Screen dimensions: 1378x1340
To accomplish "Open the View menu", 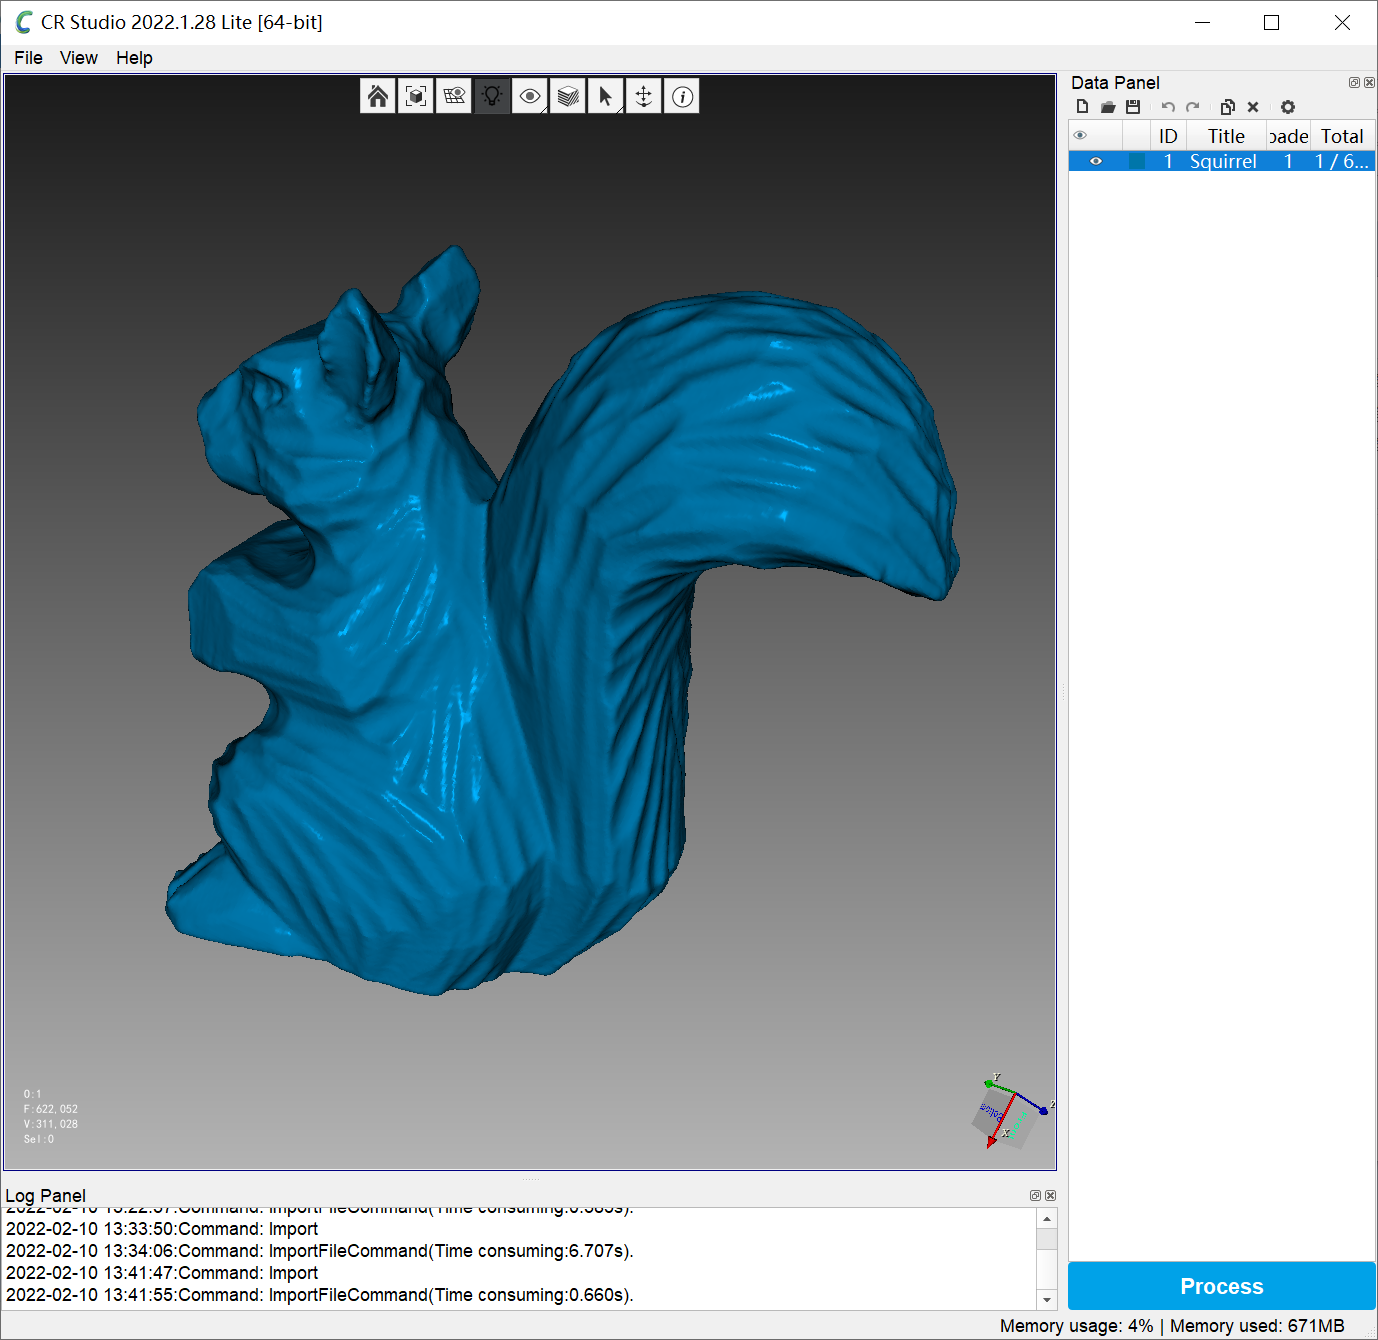I will (78, 57).
